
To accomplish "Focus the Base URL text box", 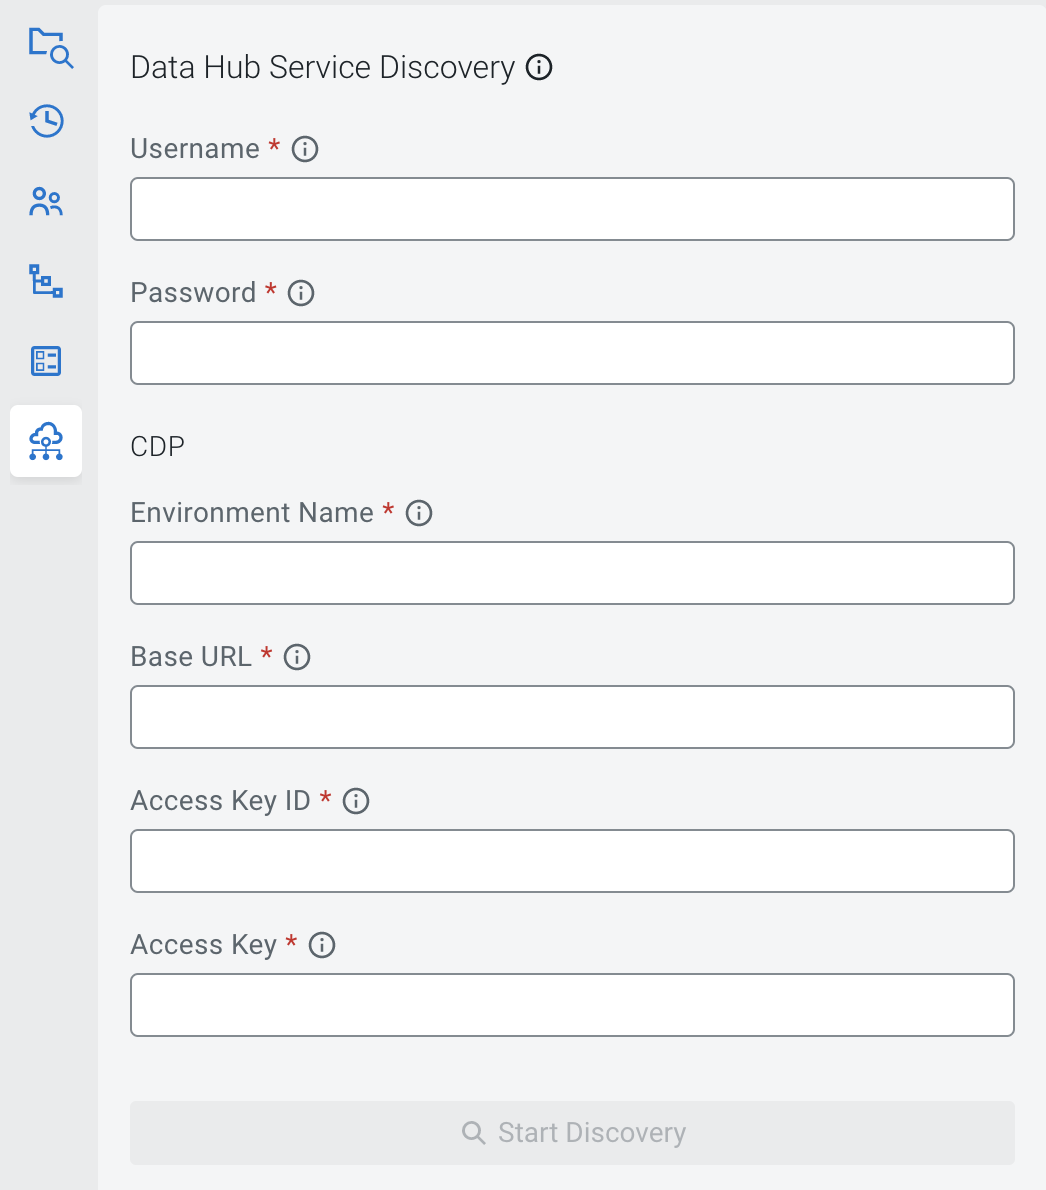I will pyautogui.click(x=572, y=717).
